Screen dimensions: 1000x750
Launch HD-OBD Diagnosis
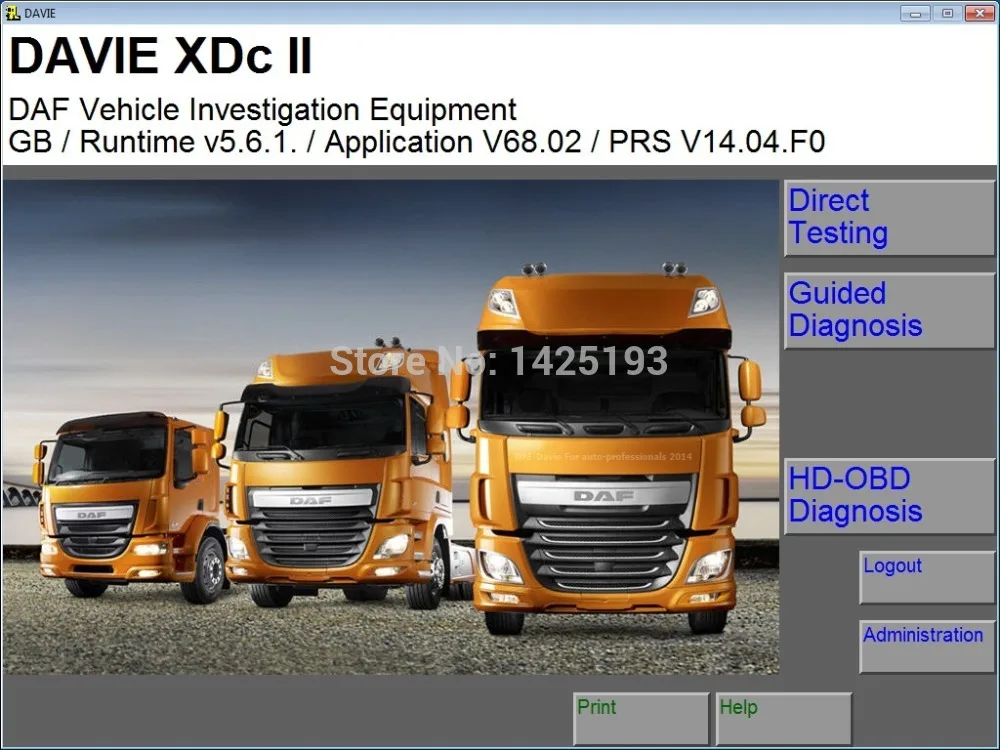(889, 496)
